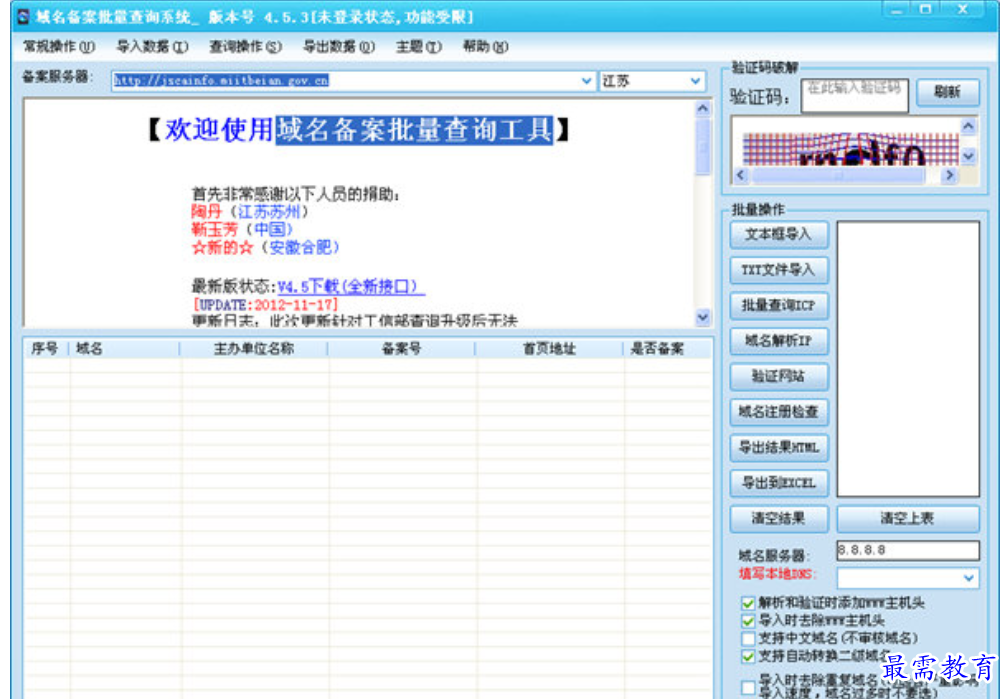Click captcha panel scroll left arrow
Image resolution: width=1004 pixels, height=699 pixels.
(741, 175)
